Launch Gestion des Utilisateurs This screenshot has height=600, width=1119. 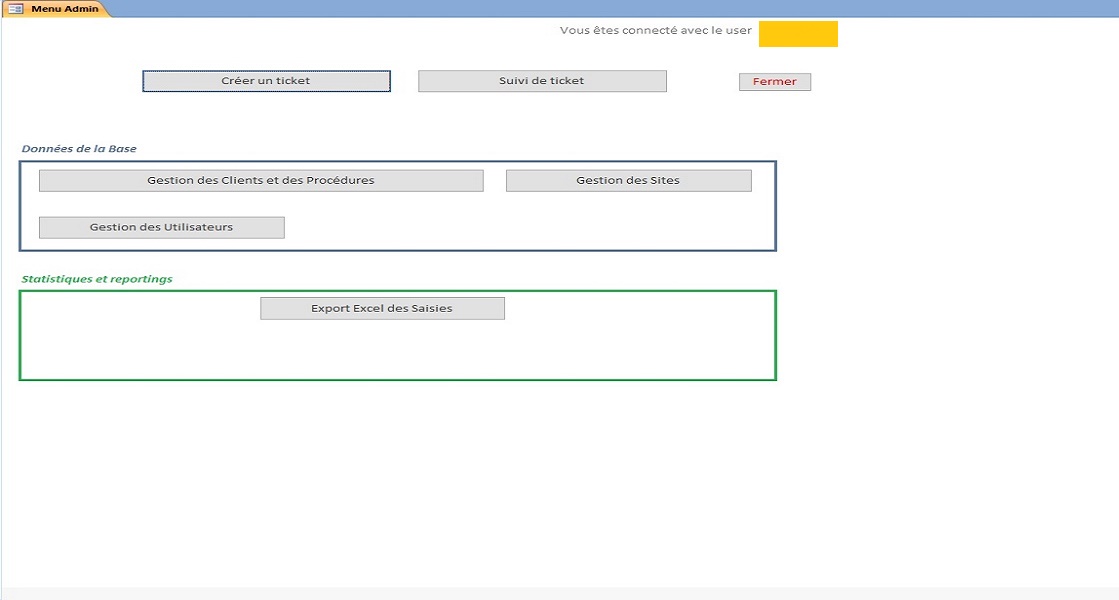[161, 228]
